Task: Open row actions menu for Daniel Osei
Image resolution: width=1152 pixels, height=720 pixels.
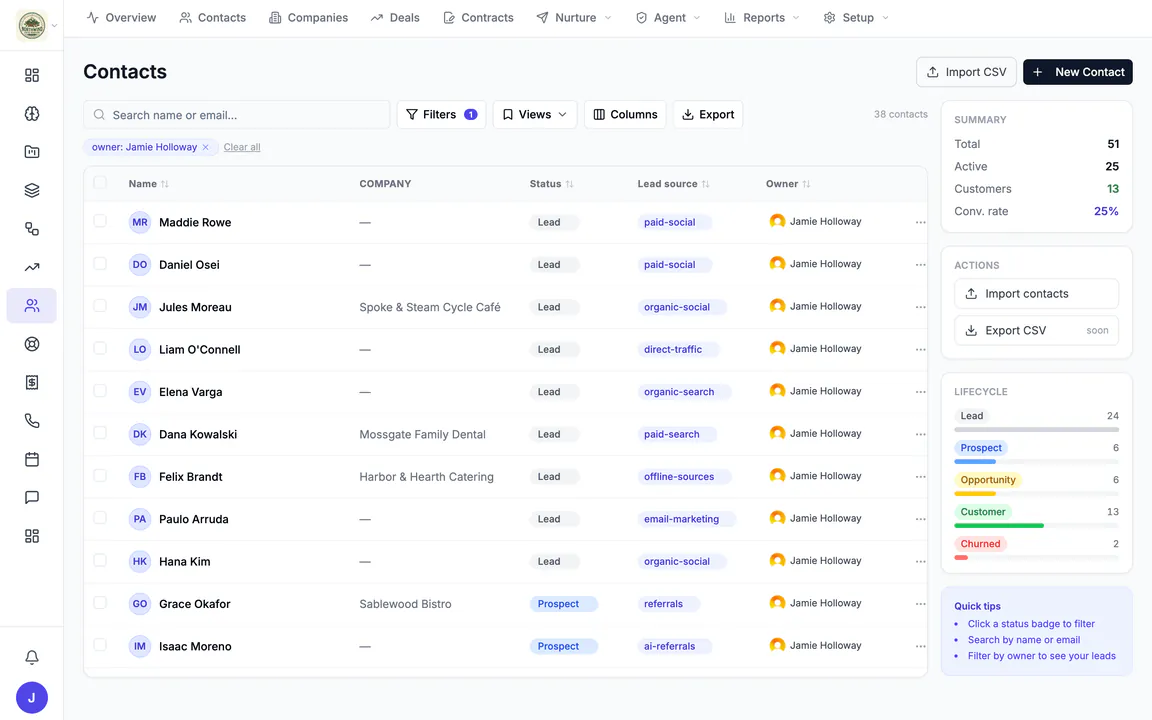Action: [920, 264]
